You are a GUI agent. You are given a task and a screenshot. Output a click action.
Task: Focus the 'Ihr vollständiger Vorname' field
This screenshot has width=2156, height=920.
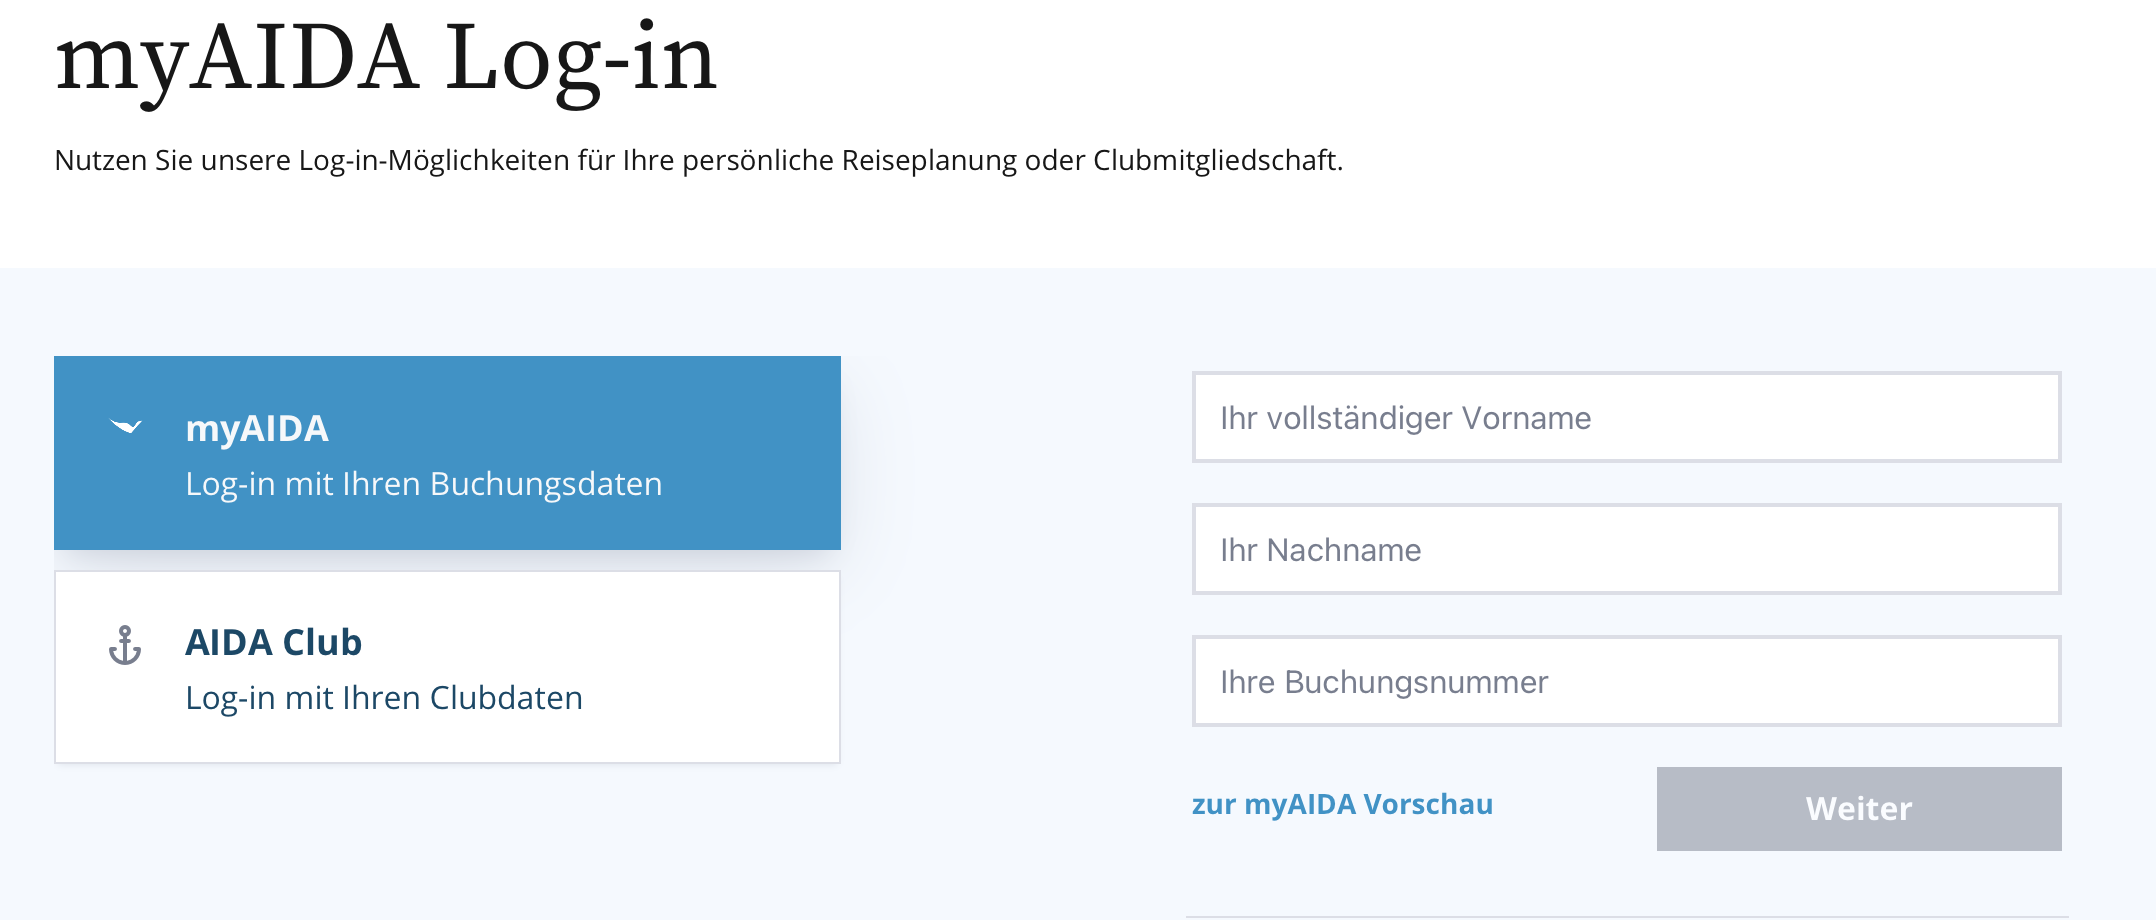click(1626, 417)
